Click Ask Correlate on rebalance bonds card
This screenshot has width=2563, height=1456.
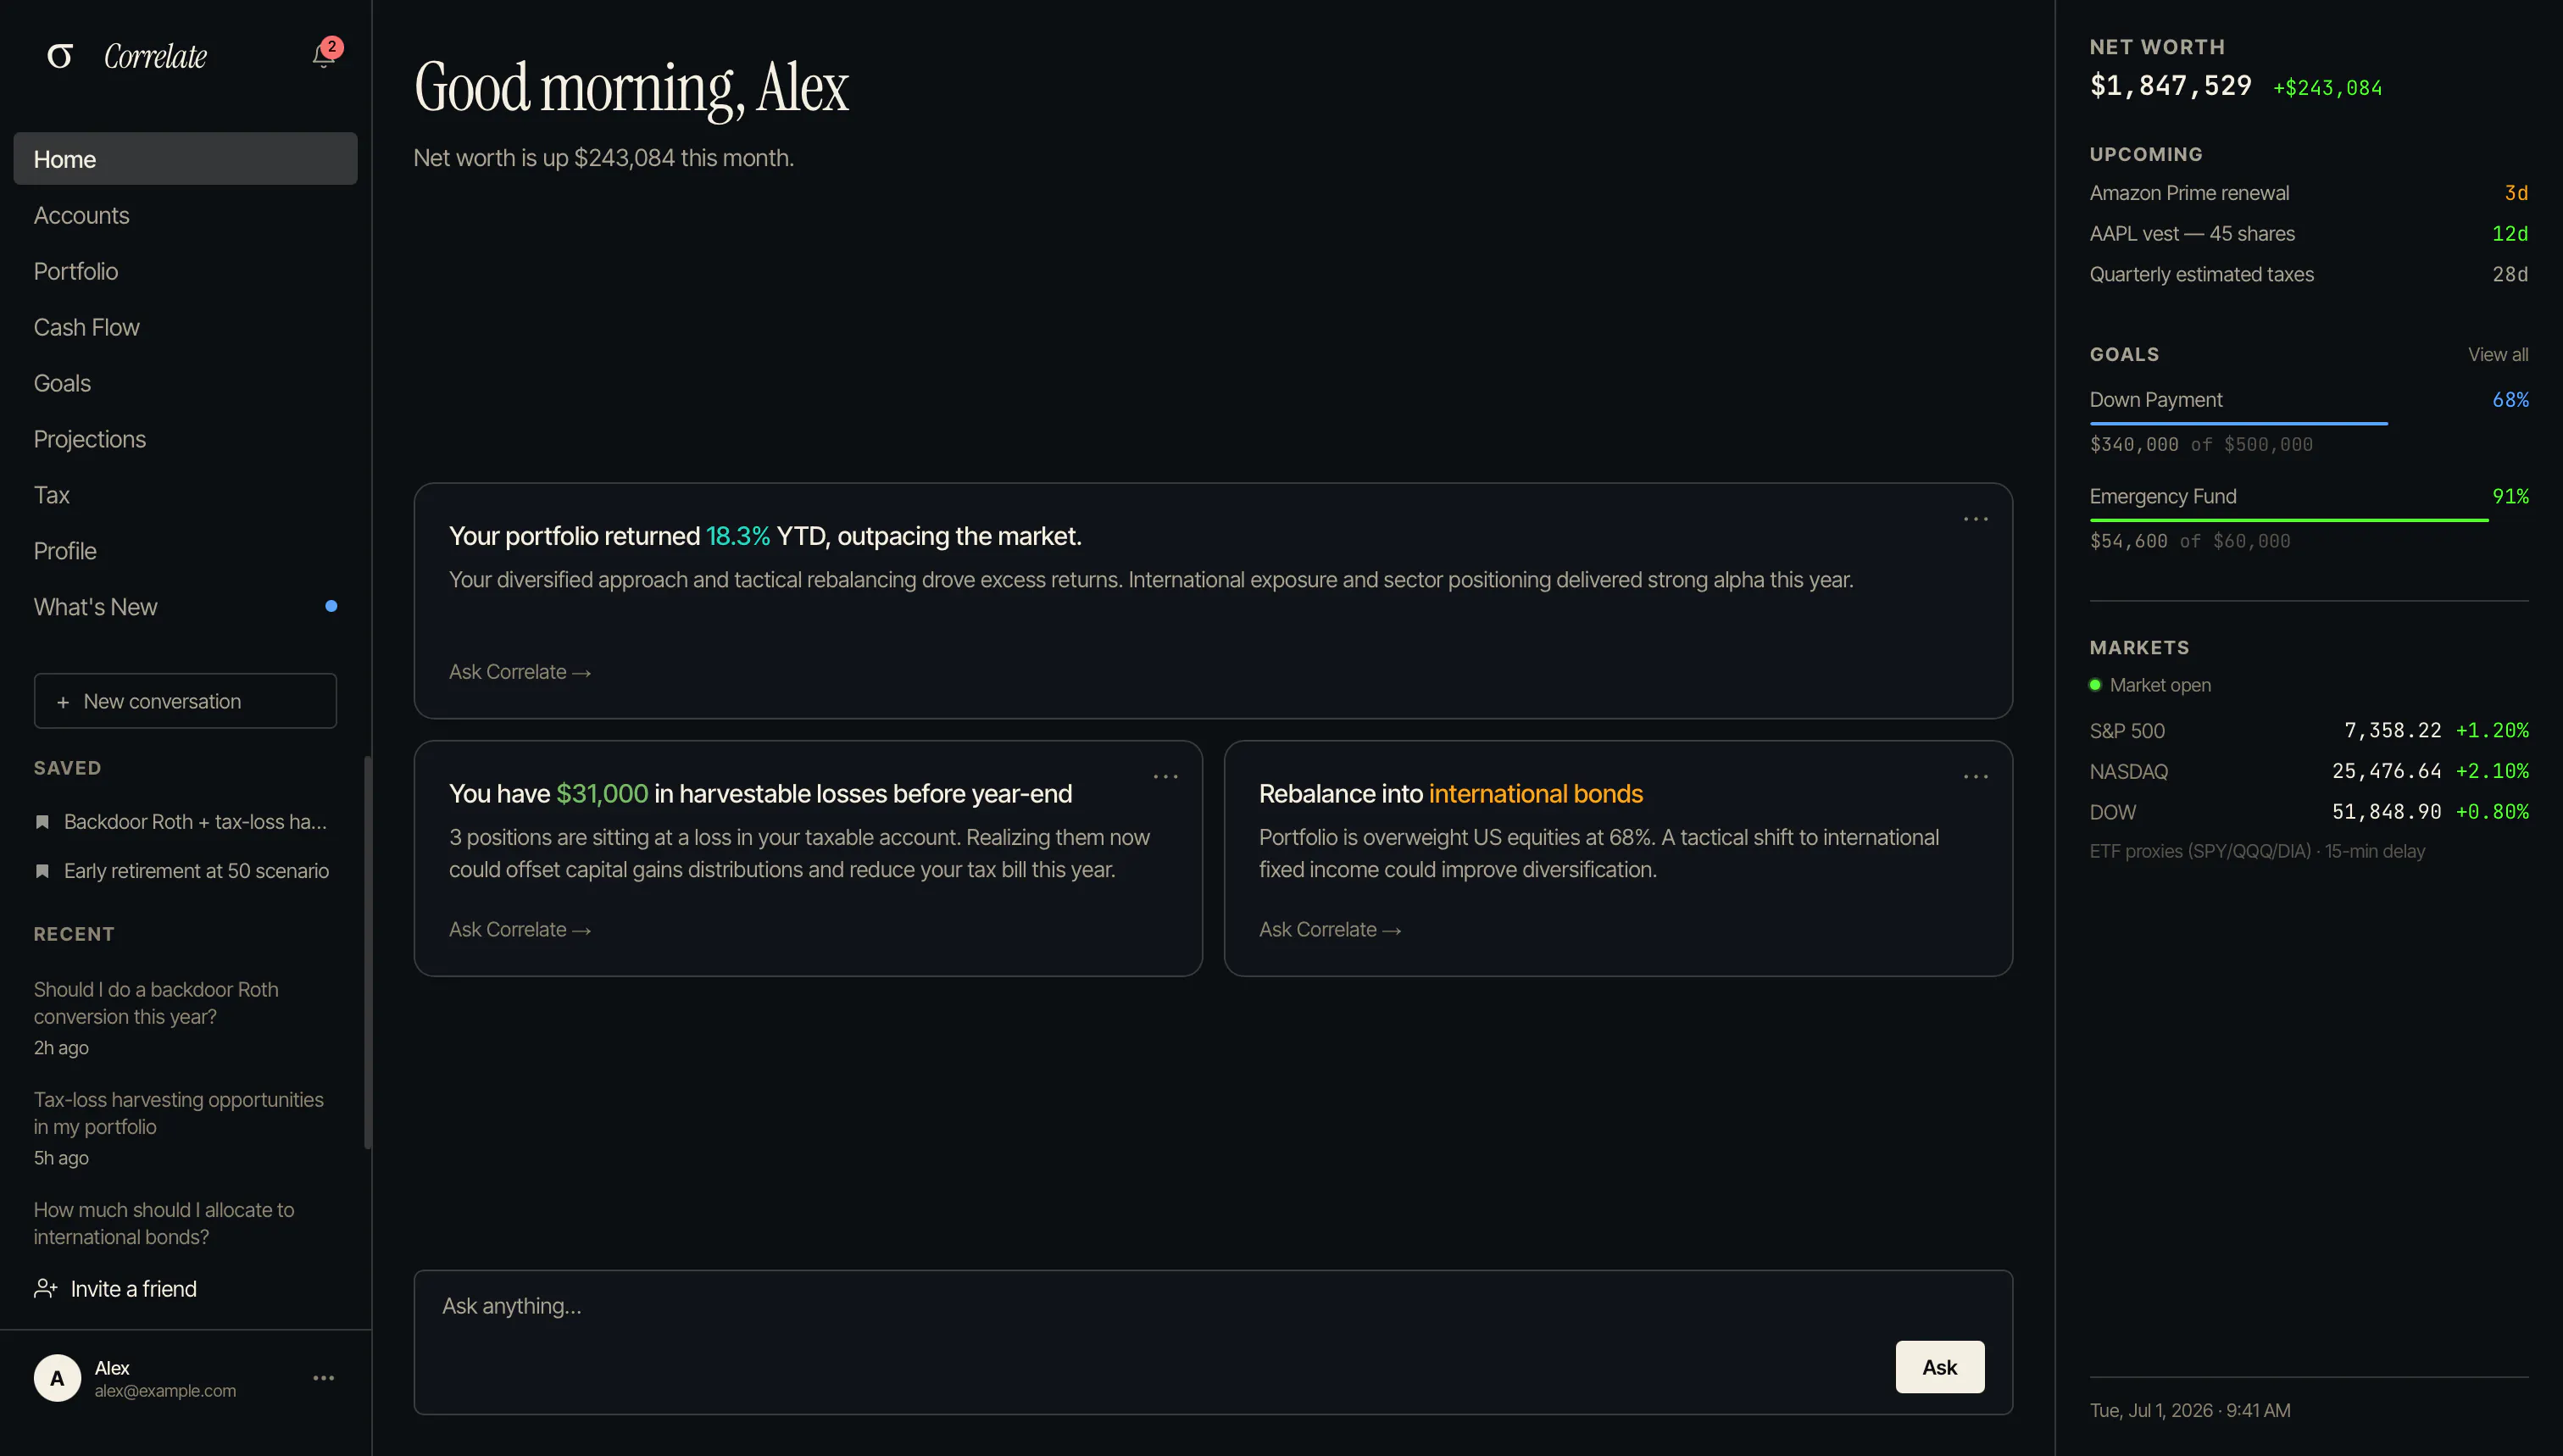point(1330,930)
